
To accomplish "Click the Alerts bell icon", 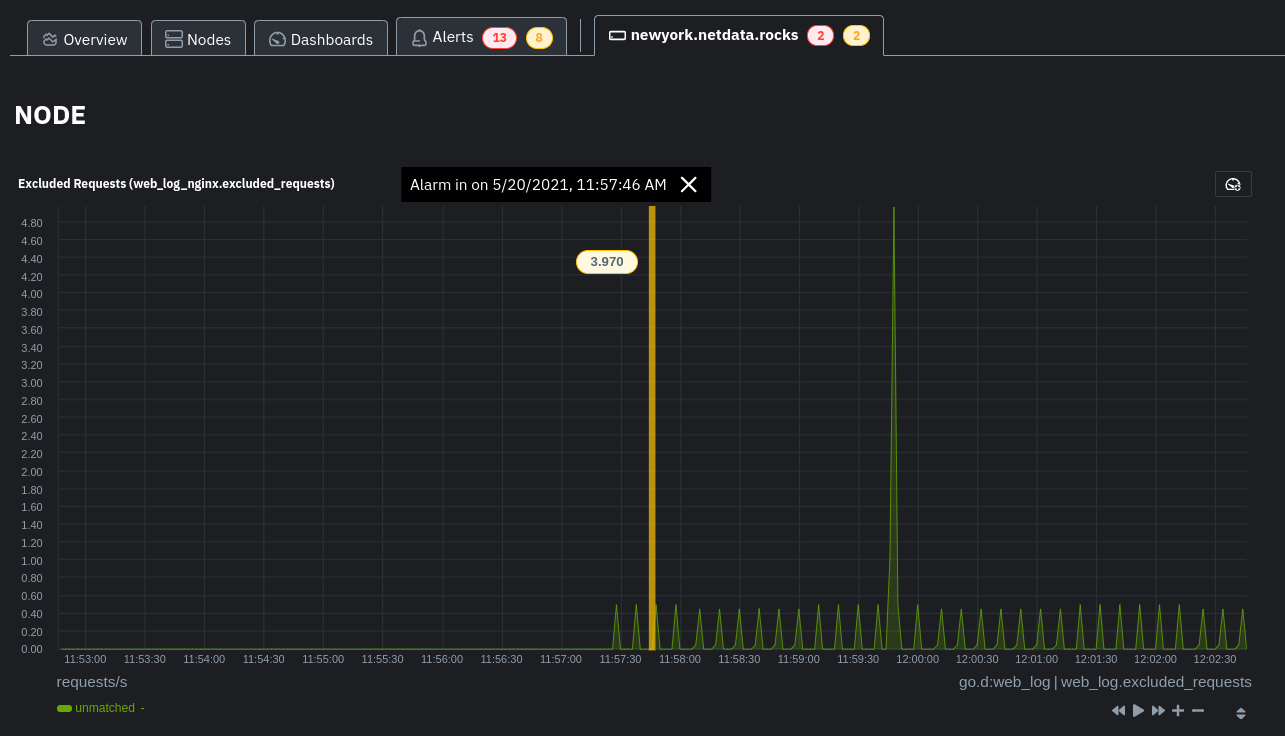I will [x=420, y=38].
